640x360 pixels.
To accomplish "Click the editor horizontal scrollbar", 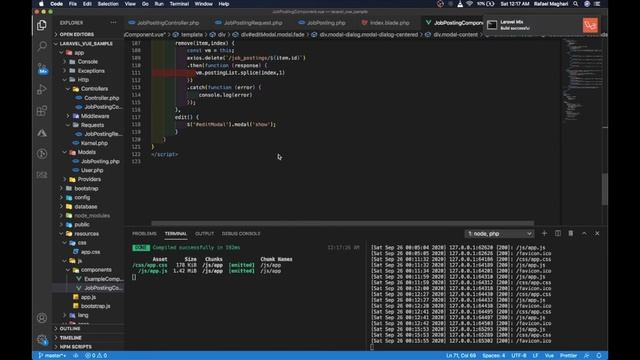I will (x=342, y=223).
